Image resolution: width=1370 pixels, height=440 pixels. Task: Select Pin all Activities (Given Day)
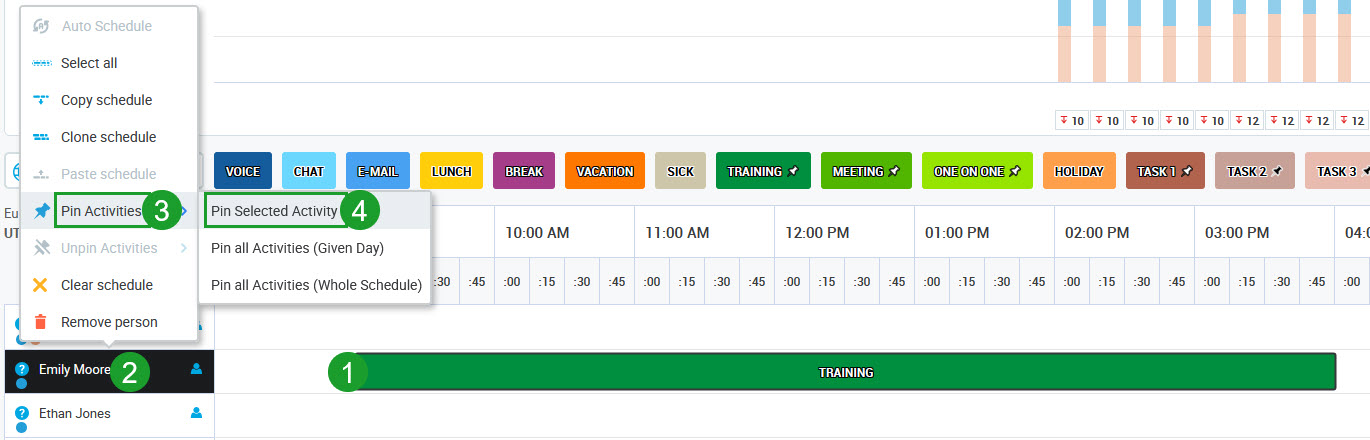point(297,248)
